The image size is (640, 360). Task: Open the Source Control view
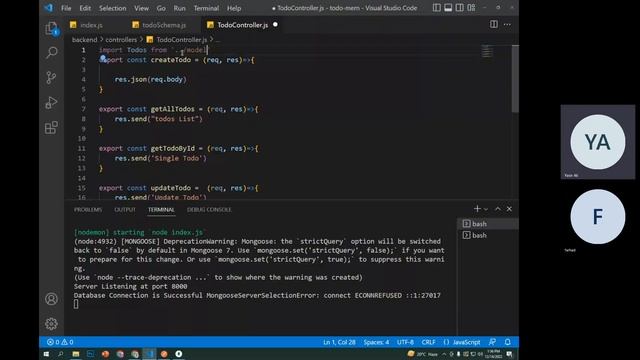(x=51, y=78)
